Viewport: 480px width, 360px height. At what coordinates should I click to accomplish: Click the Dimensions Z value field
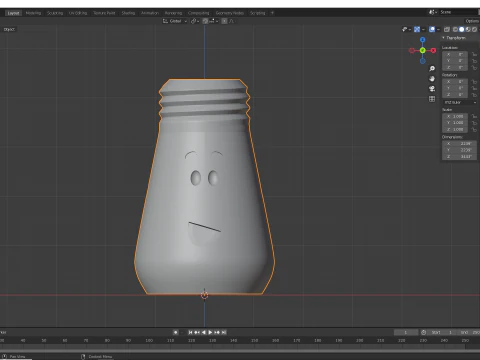[x=460, y=156]
